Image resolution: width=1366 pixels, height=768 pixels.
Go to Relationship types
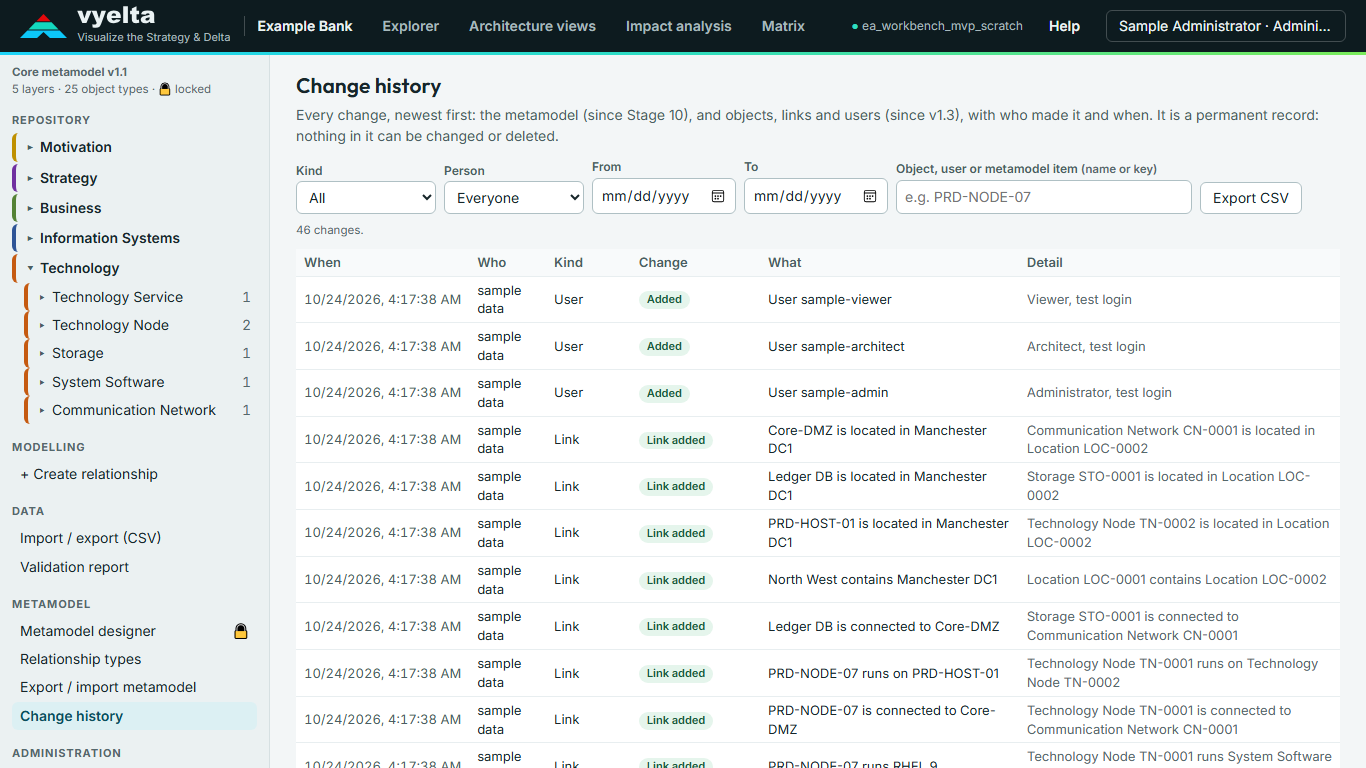(x=81, y=659)
